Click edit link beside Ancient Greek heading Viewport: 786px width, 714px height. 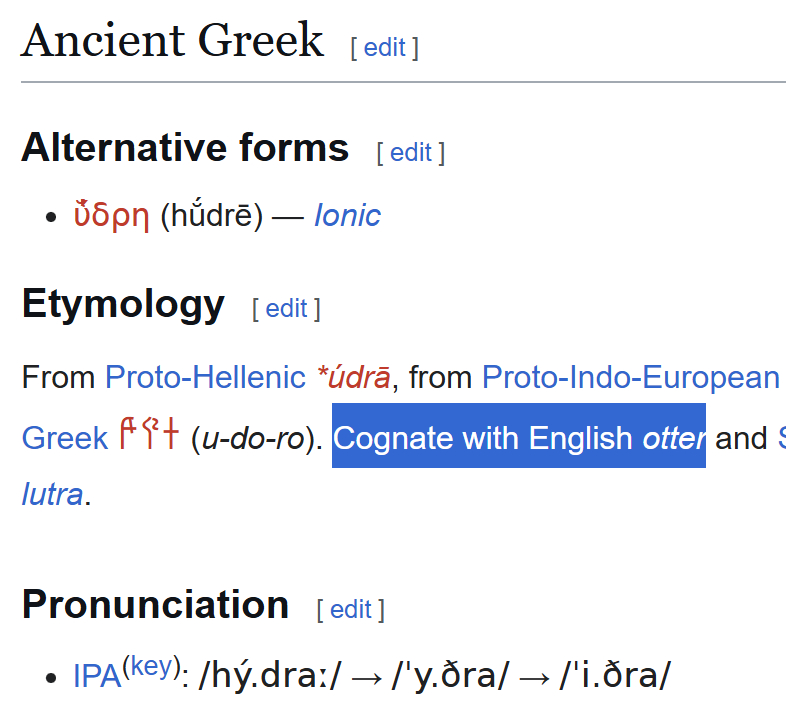(384, 47)
